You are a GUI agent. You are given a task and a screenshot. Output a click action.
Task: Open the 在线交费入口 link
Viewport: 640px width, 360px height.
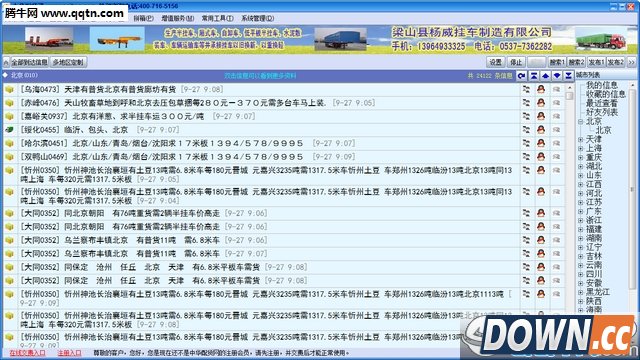pos(27,353)
